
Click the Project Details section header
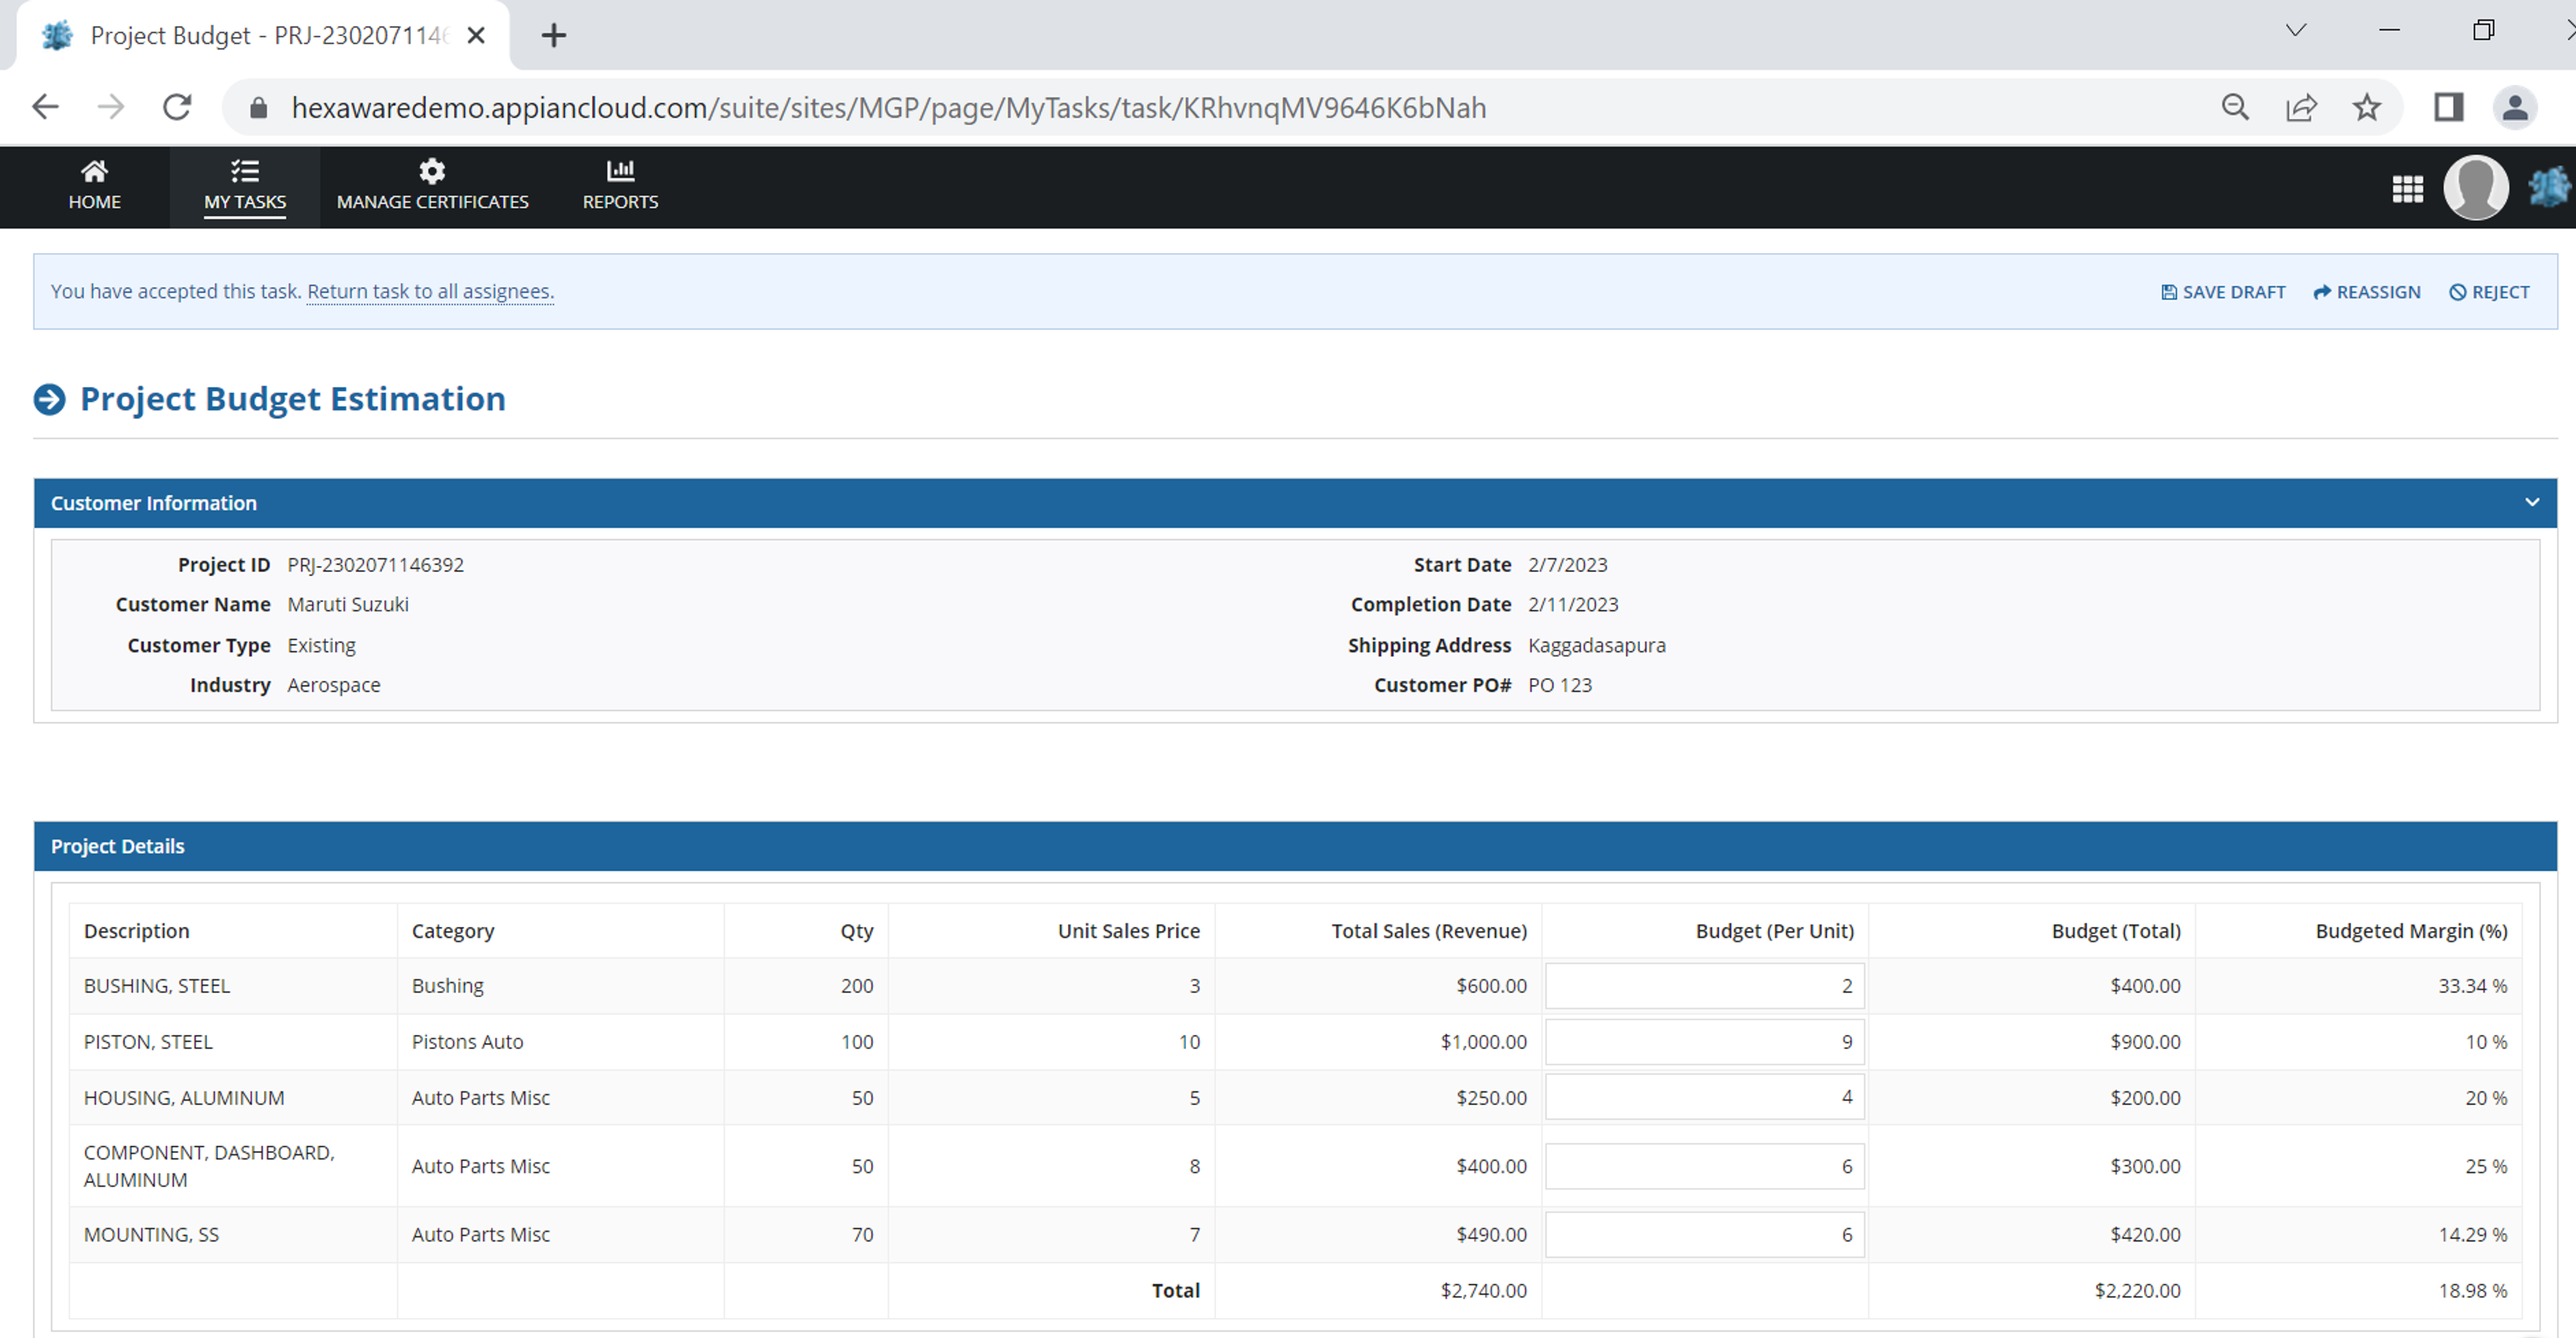[x=1295, y=846]
